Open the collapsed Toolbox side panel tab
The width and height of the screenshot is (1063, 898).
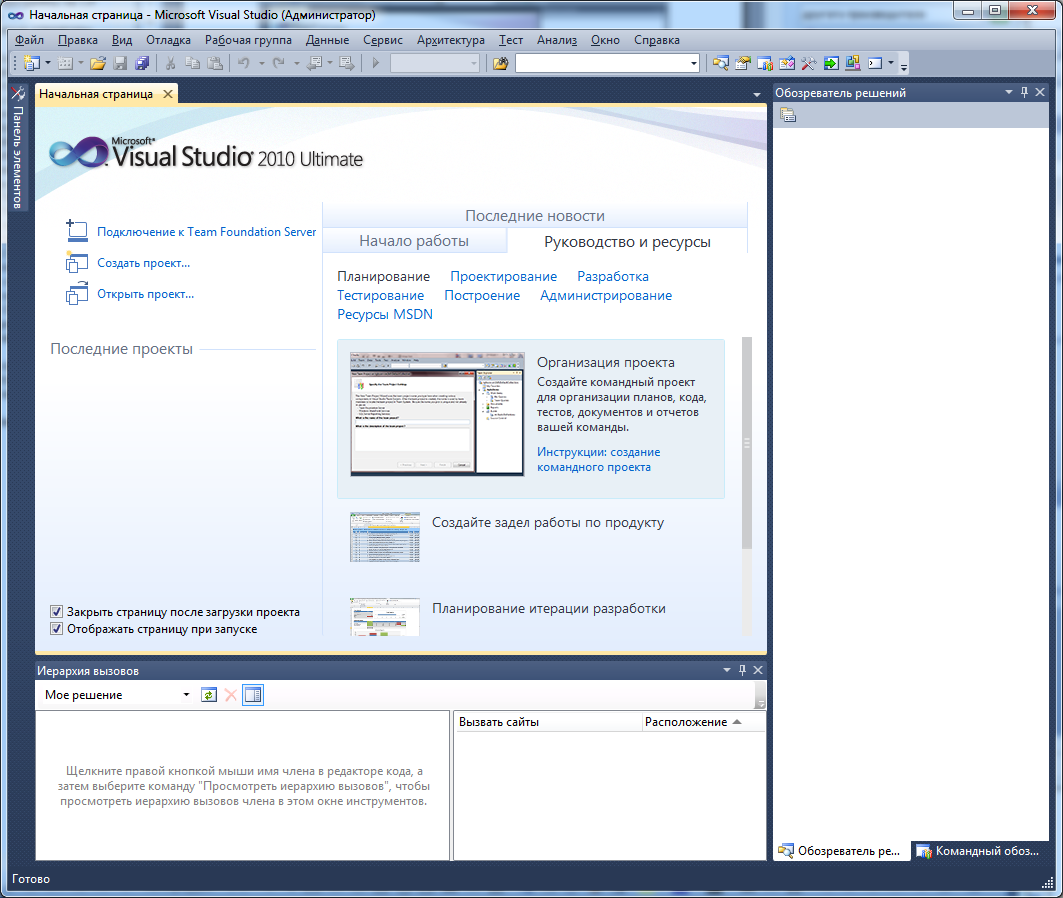click(18, 148)
